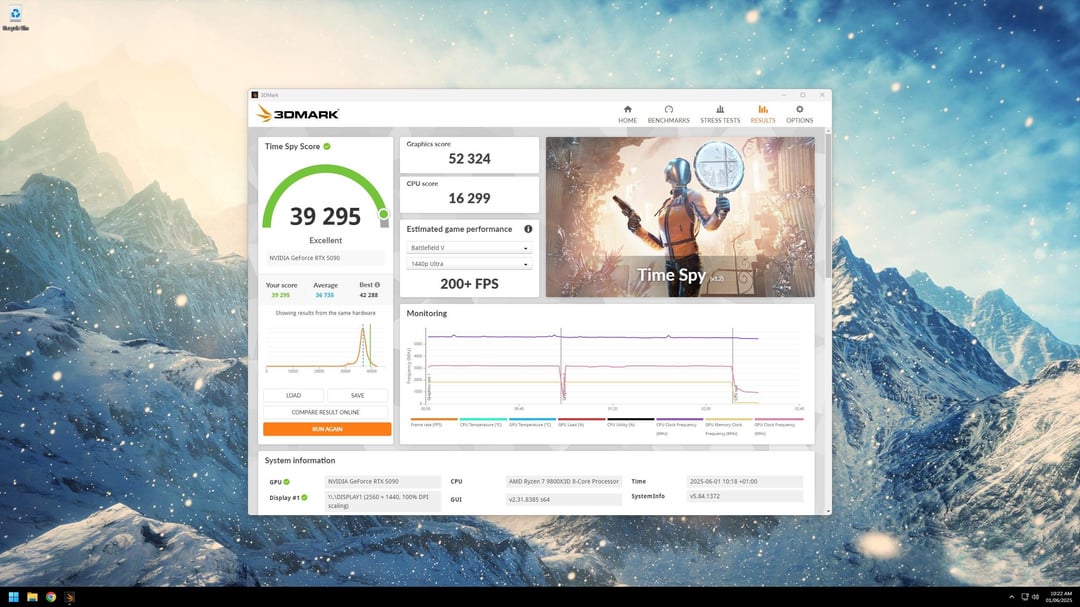Click the green check next to Display #1
The width and height of the screenshot is (1080, 607).
(304, 497)
